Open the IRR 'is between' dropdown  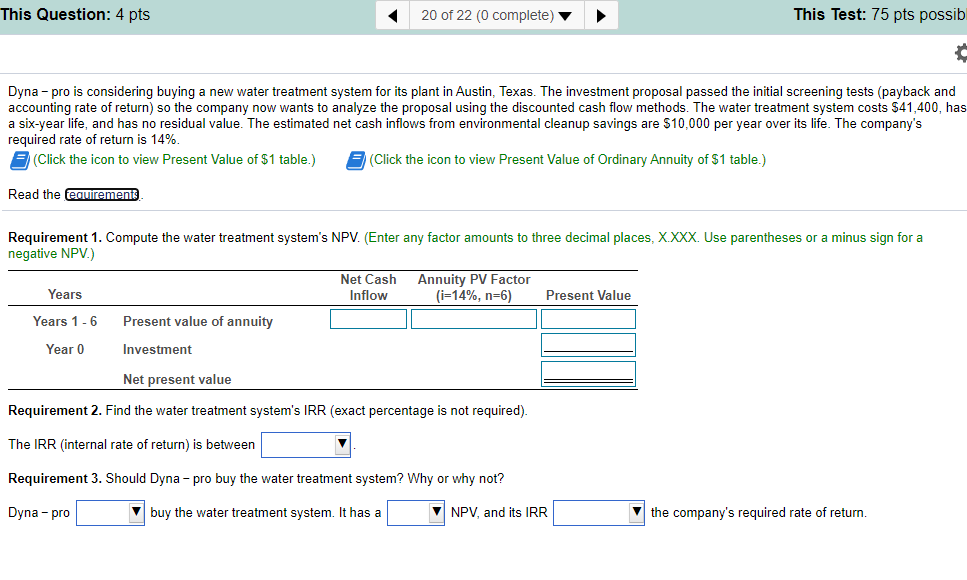click(x=306, y=445)
